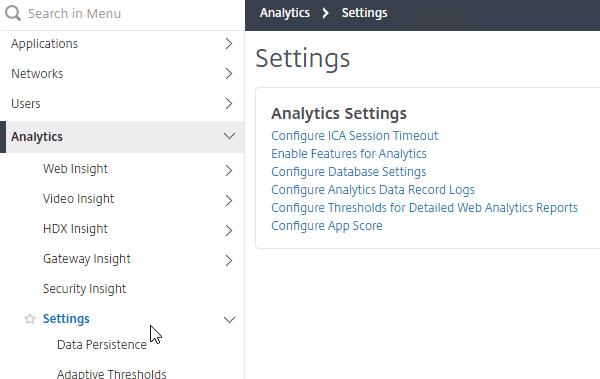Expand Video Insight submenu arrow
This screenshot has height=379, width=600.
pos(229,200)
